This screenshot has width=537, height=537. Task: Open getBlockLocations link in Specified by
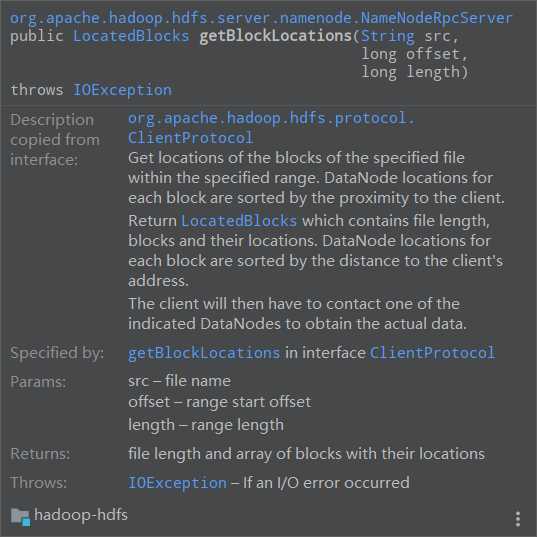tap(204, 353)
